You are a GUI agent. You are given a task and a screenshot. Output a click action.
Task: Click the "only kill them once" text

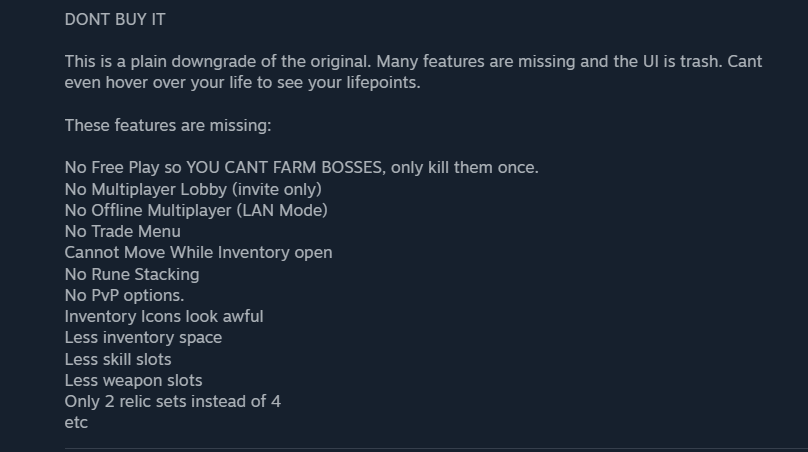pos(465,168)
